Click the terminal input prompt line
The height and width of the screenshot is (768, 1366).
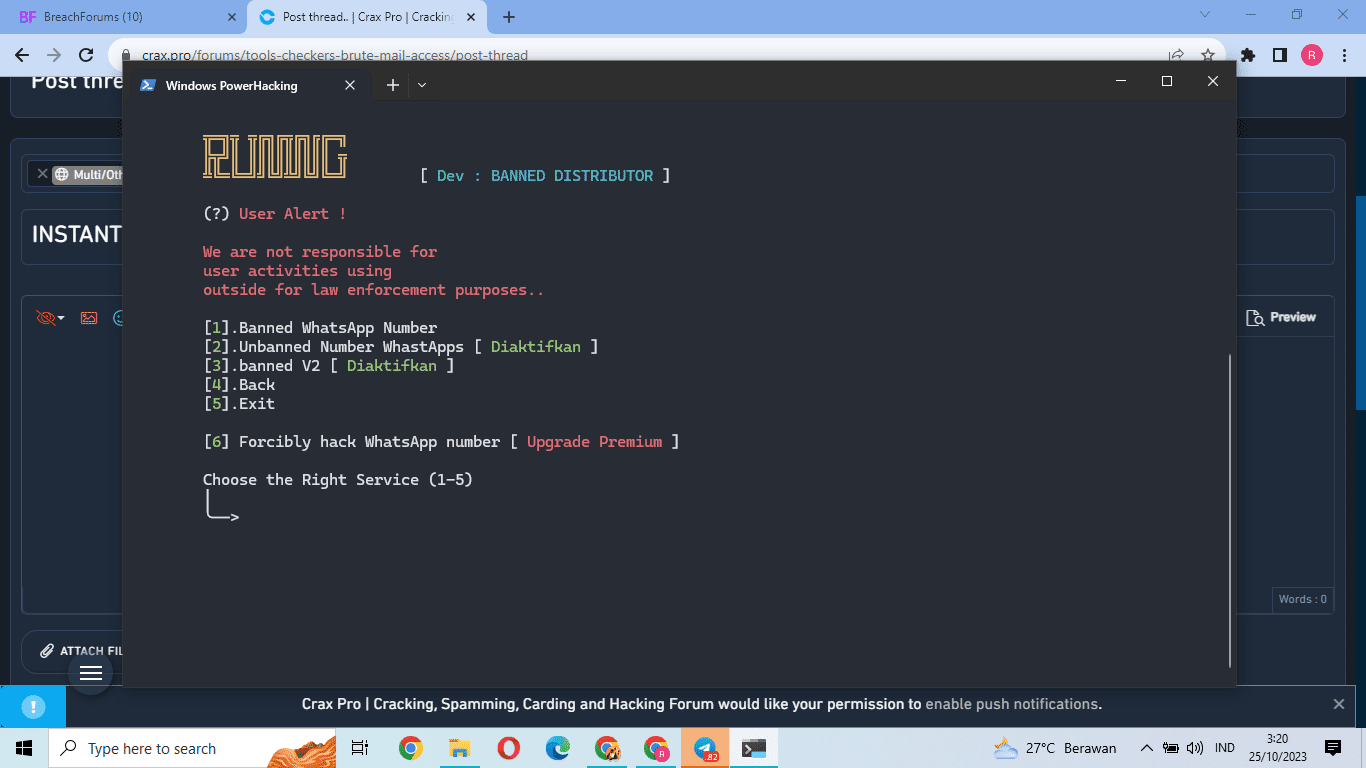pos(222,508)
